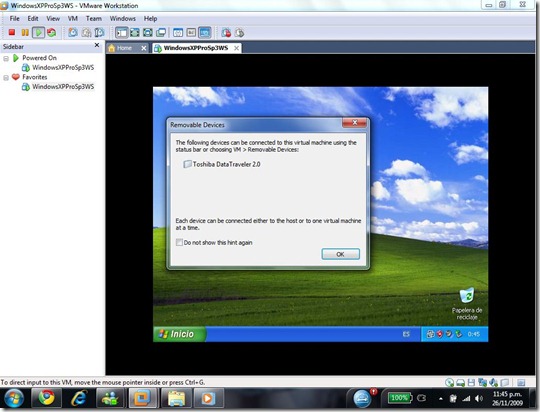Toggle the Show/Hide Sidebar toolbar icon

coord(122,33)
